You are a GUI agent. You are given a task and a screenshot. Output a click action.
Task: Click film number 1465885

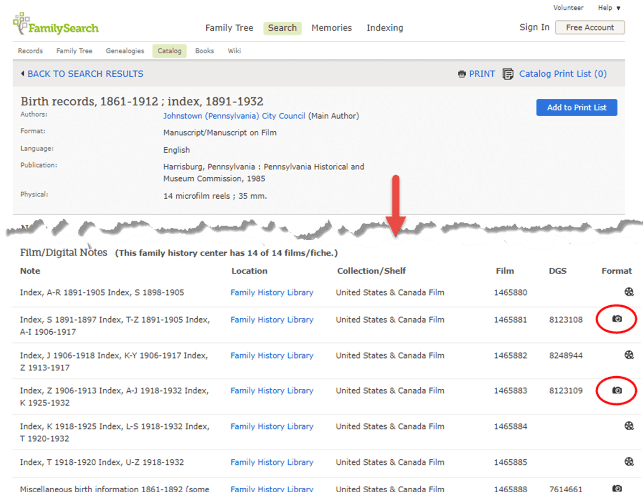click(x=511, y=462)
